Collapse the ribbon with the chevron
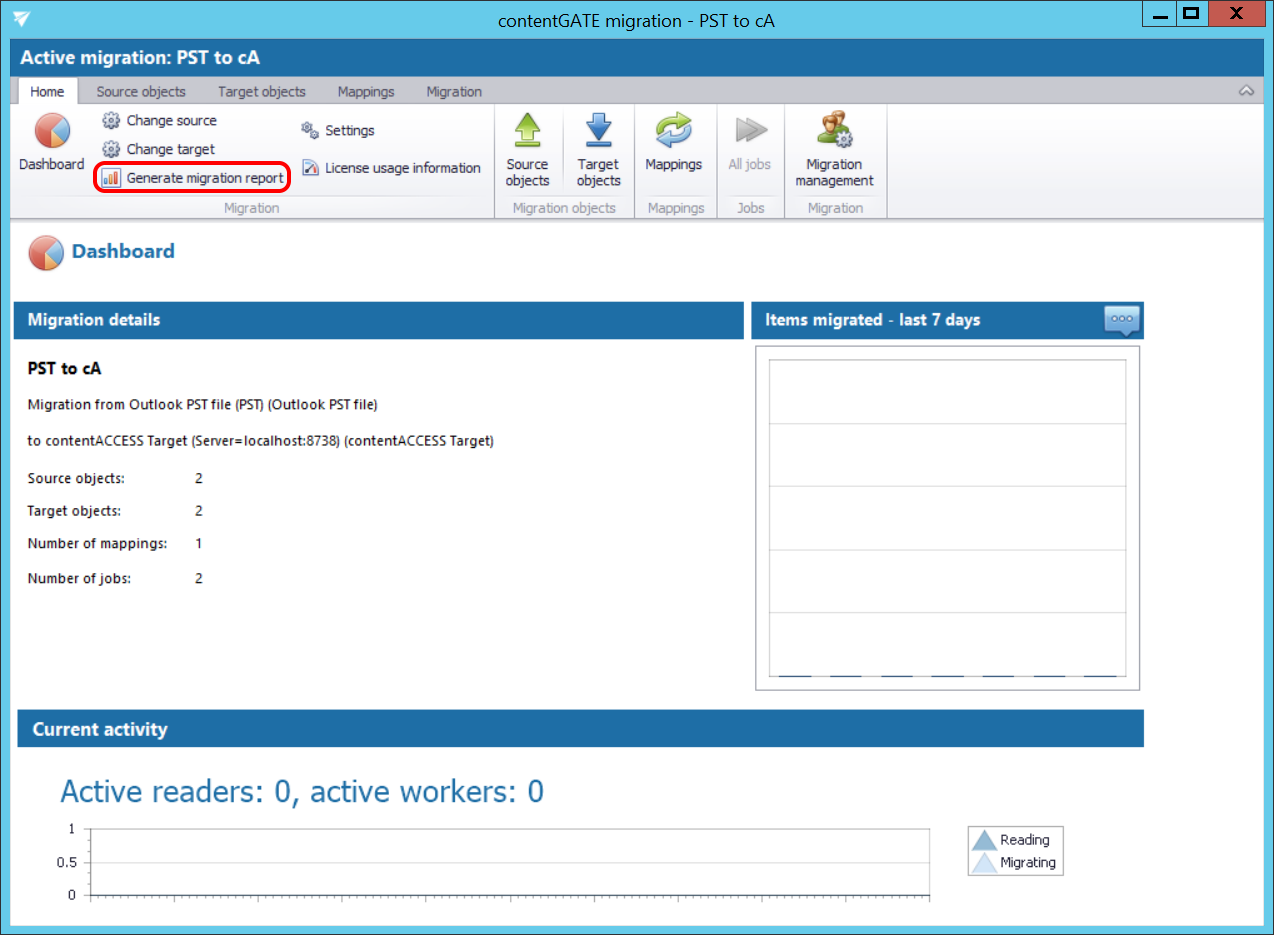 tap(1246, 91)
